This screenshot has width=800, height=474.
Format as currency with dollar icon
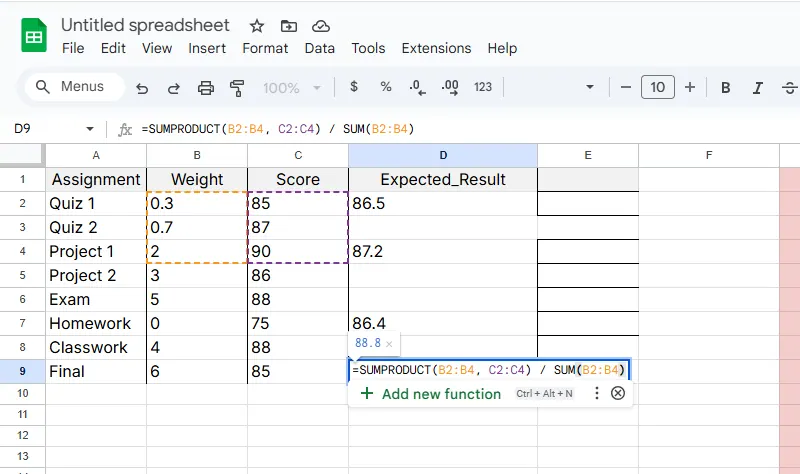point(353,87)
